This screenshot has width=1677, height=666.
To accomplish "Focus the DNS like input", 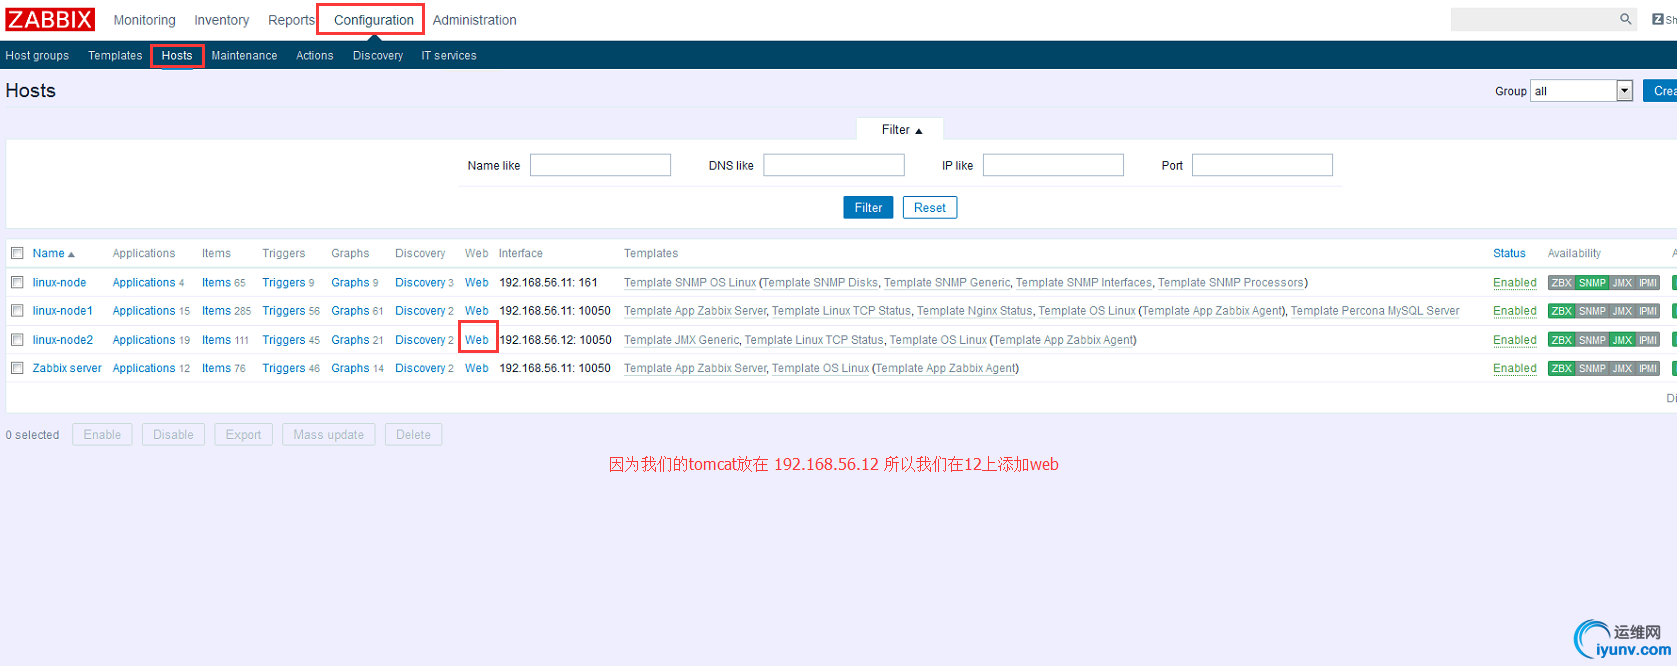I will coord(834,165).
